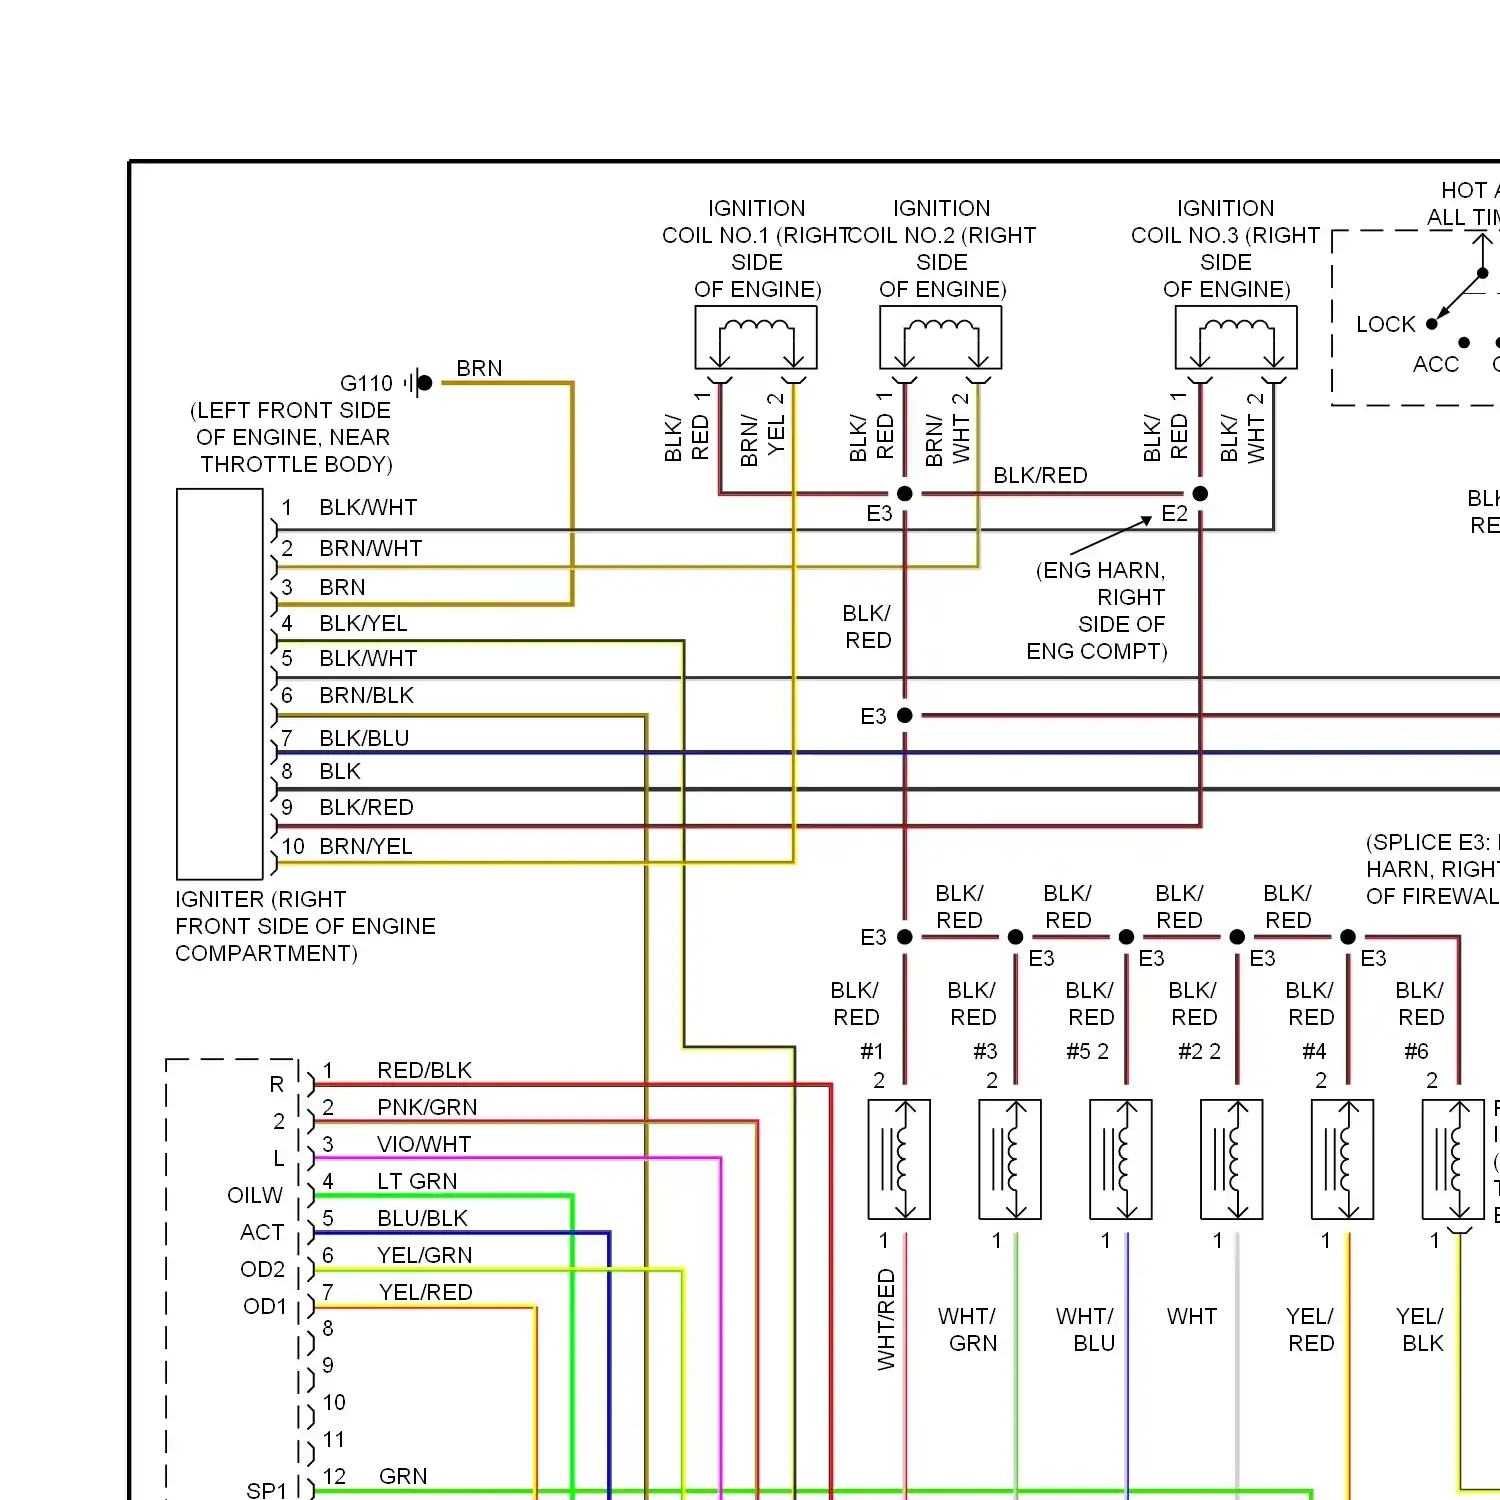This screenshot has height=1500, width=1500.
Task: Click the WHT/RED vertical wire label
Action: (886, 1319)
